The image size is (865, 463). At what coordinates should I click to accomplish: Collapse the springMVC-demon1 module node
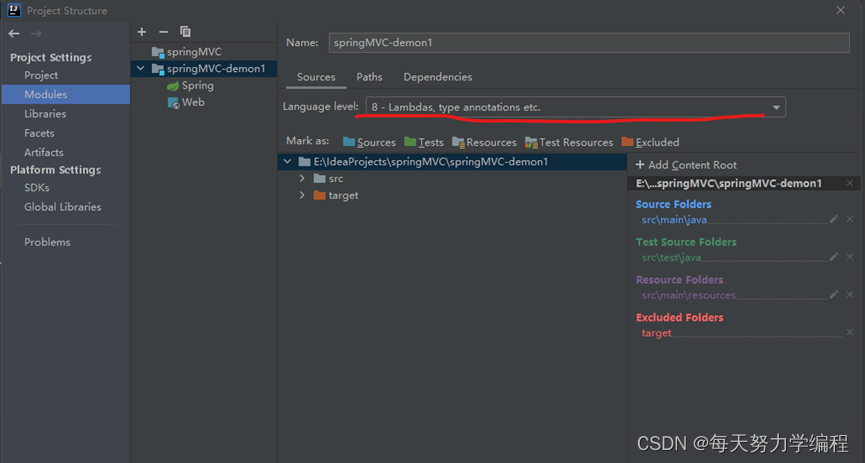click(141, 68)
